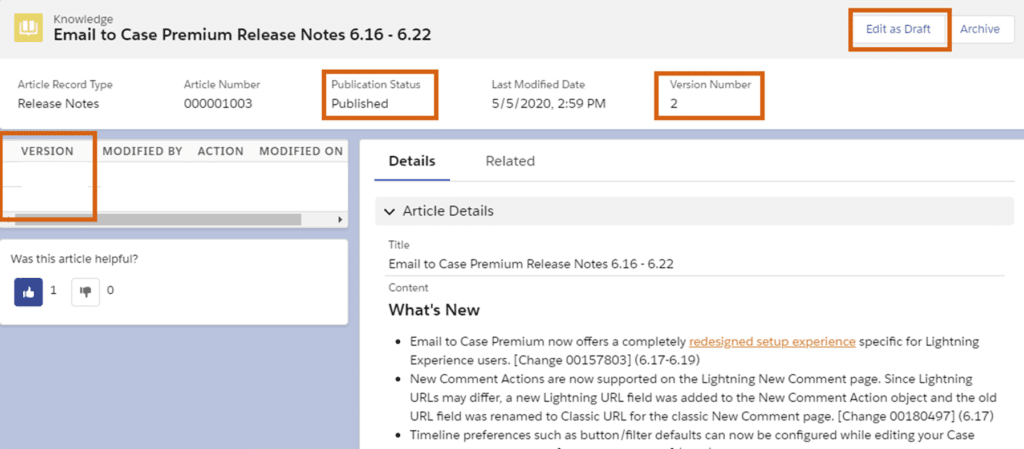The image size is (1024, 449).
Task: Click the ACTION column header
Action: pos(220,151)
